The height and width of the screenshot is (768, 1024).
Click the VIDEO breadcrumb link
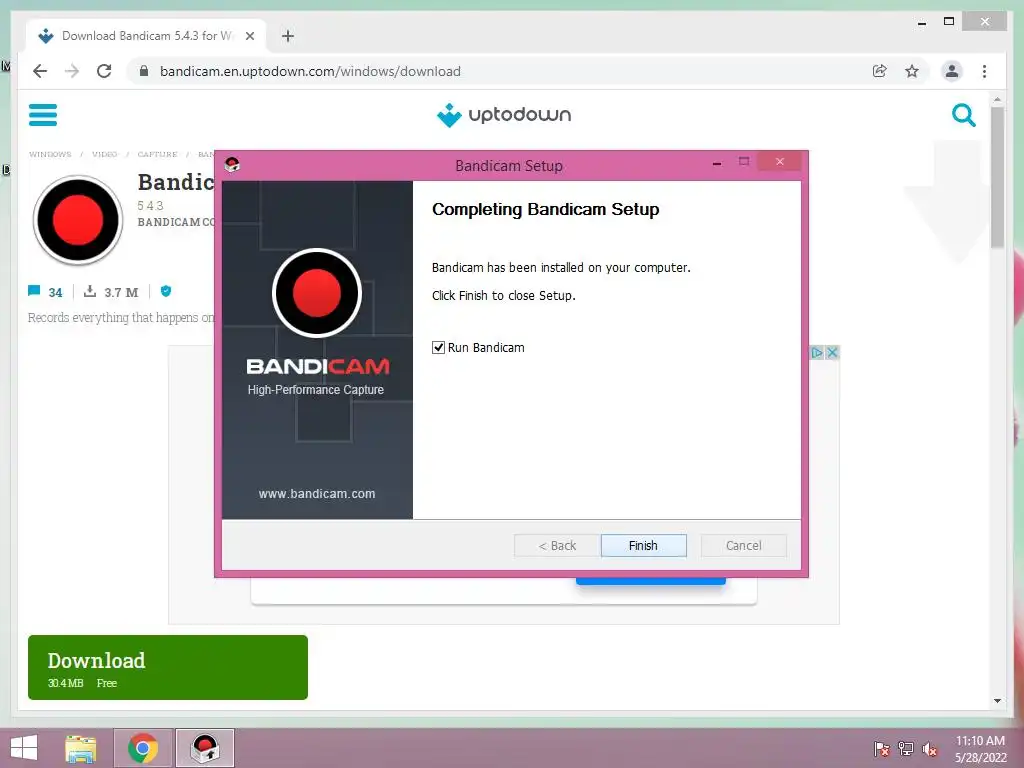[x=104, y=154]
